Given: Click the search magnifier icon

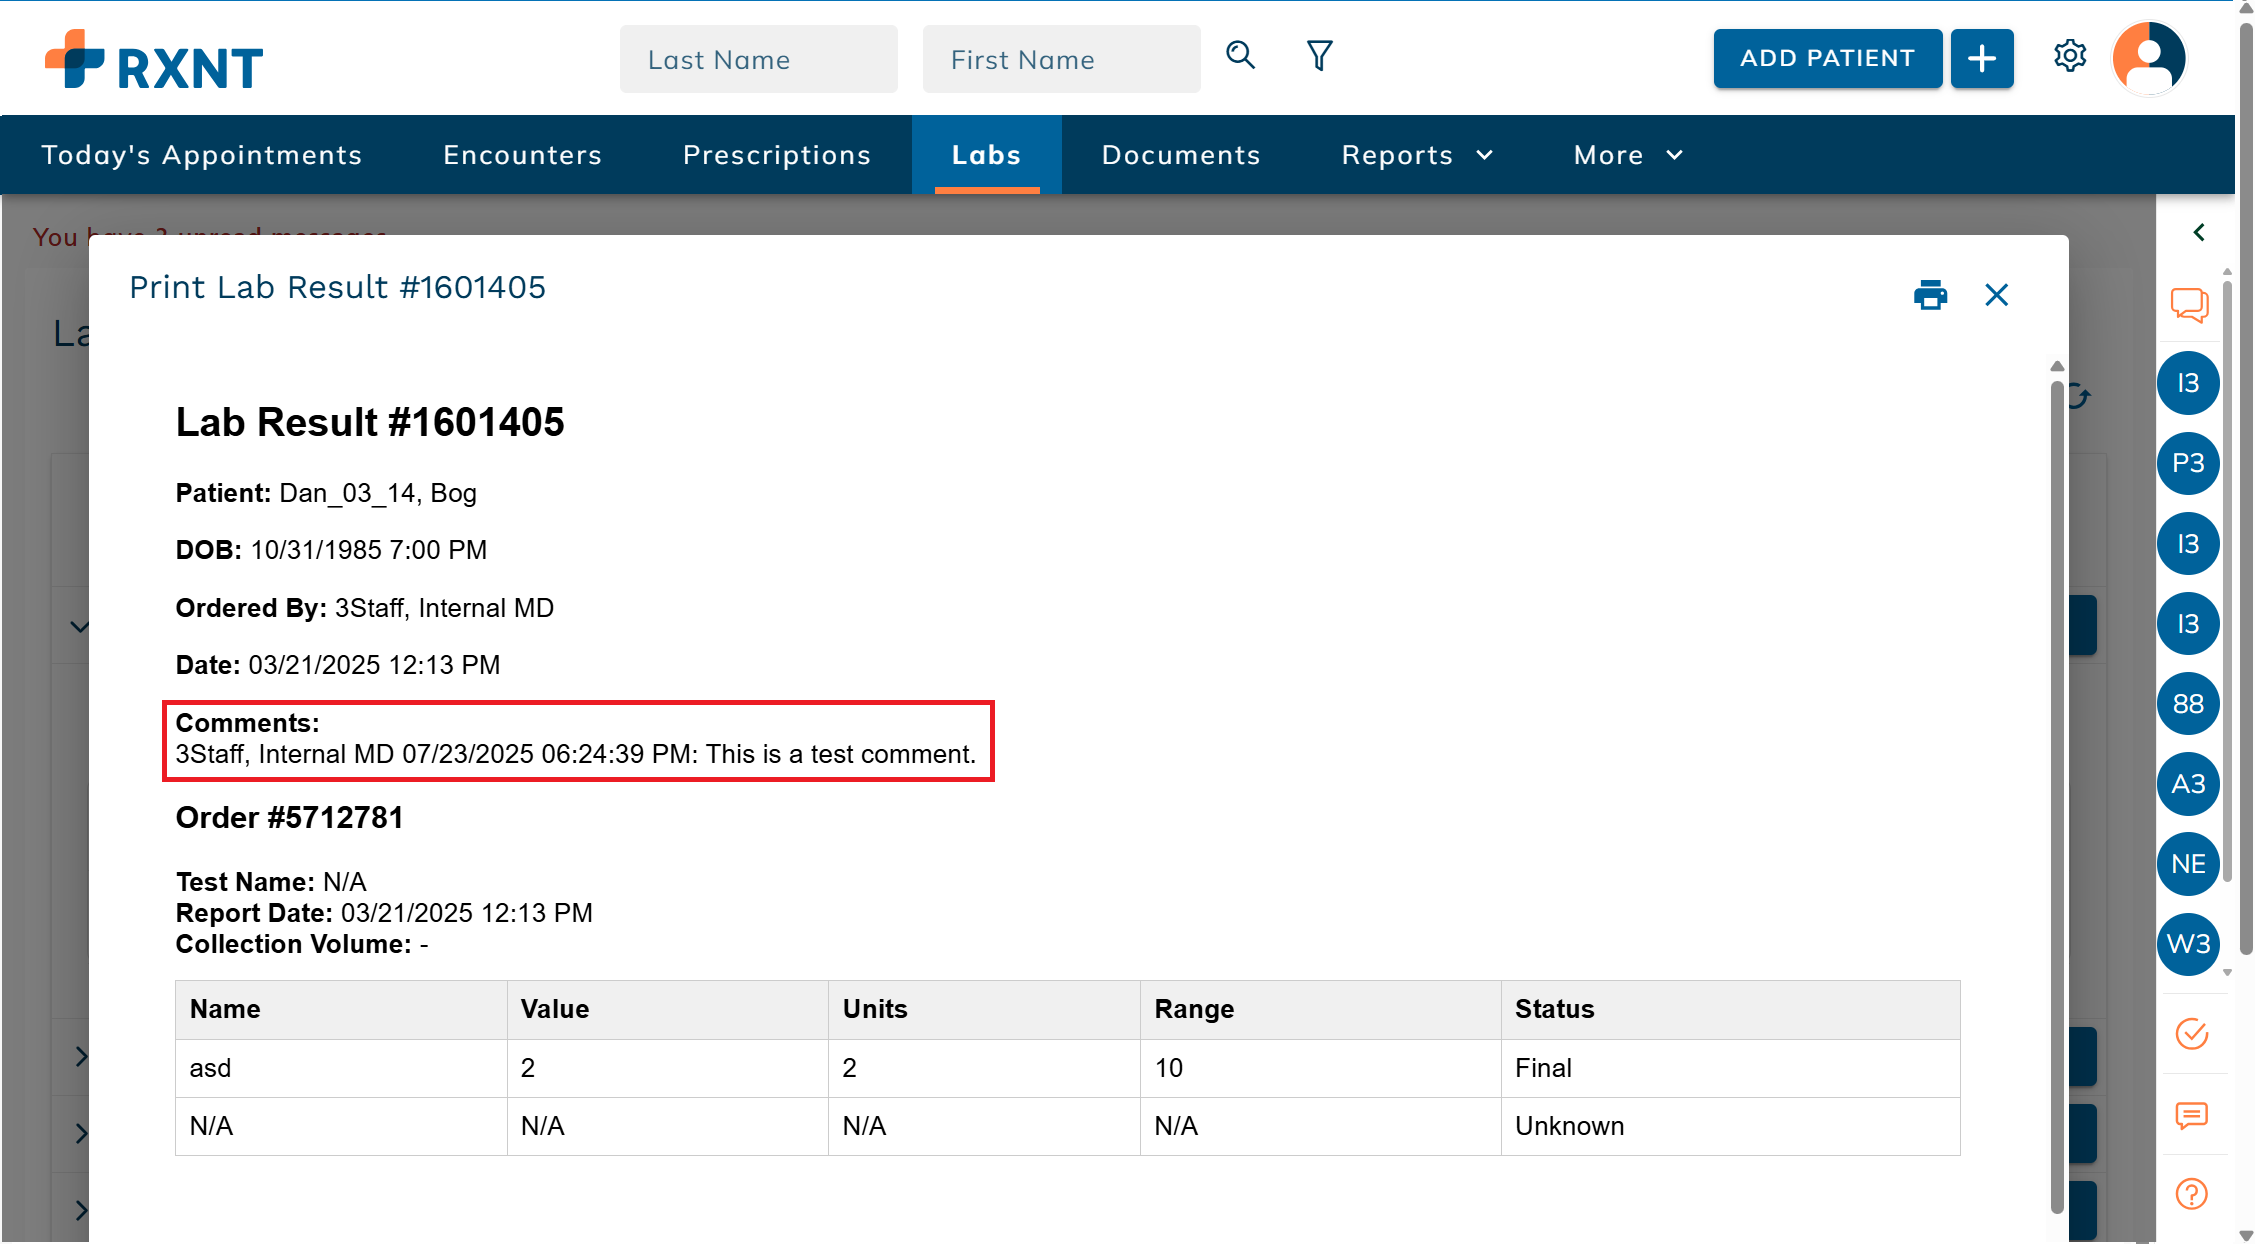Looking at the screenshot, I should 1240,55.
